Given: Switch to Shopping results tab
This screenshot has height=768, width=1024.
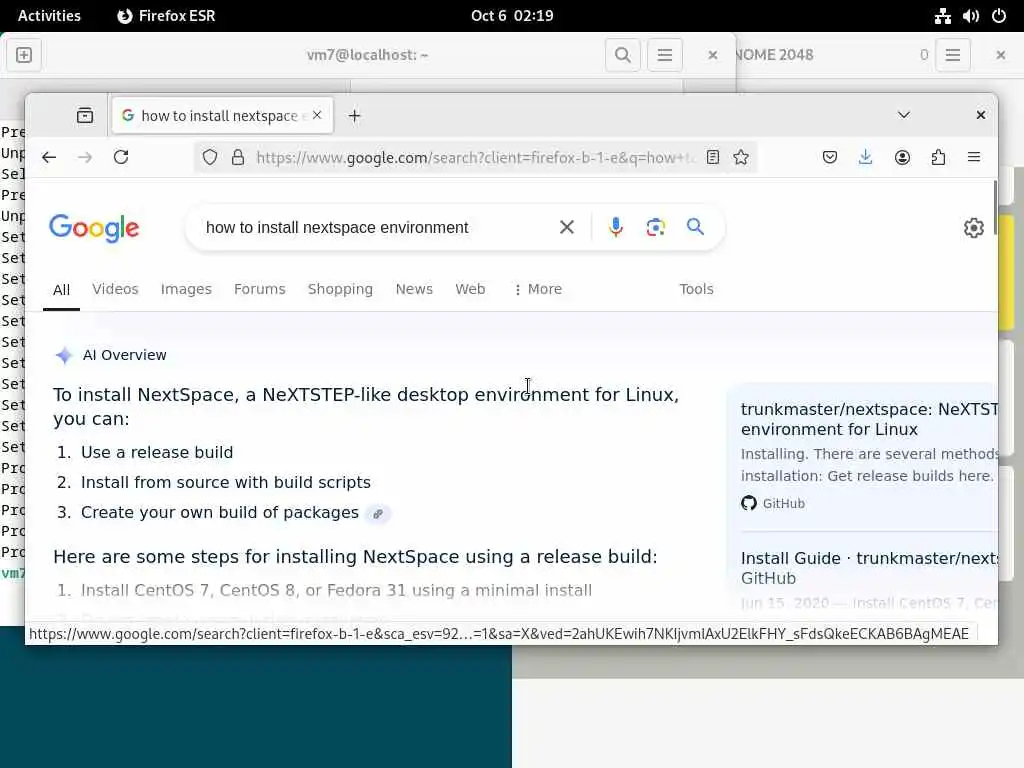Looking at the screenshot, I should (340, 289).
